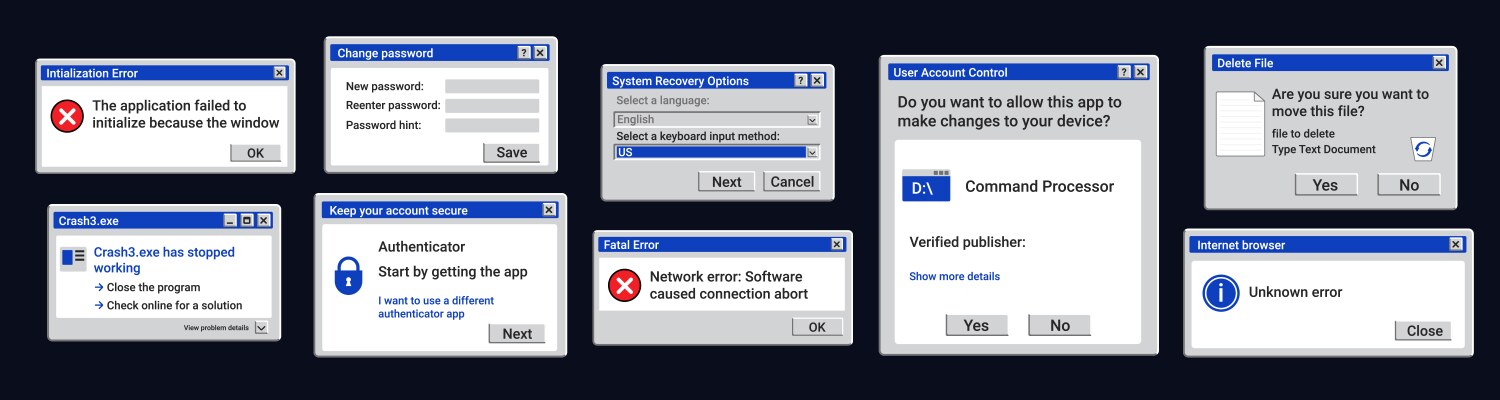Open the Select a language dropdown
The height and width of the screenshot is (400, 1500).
812,120
